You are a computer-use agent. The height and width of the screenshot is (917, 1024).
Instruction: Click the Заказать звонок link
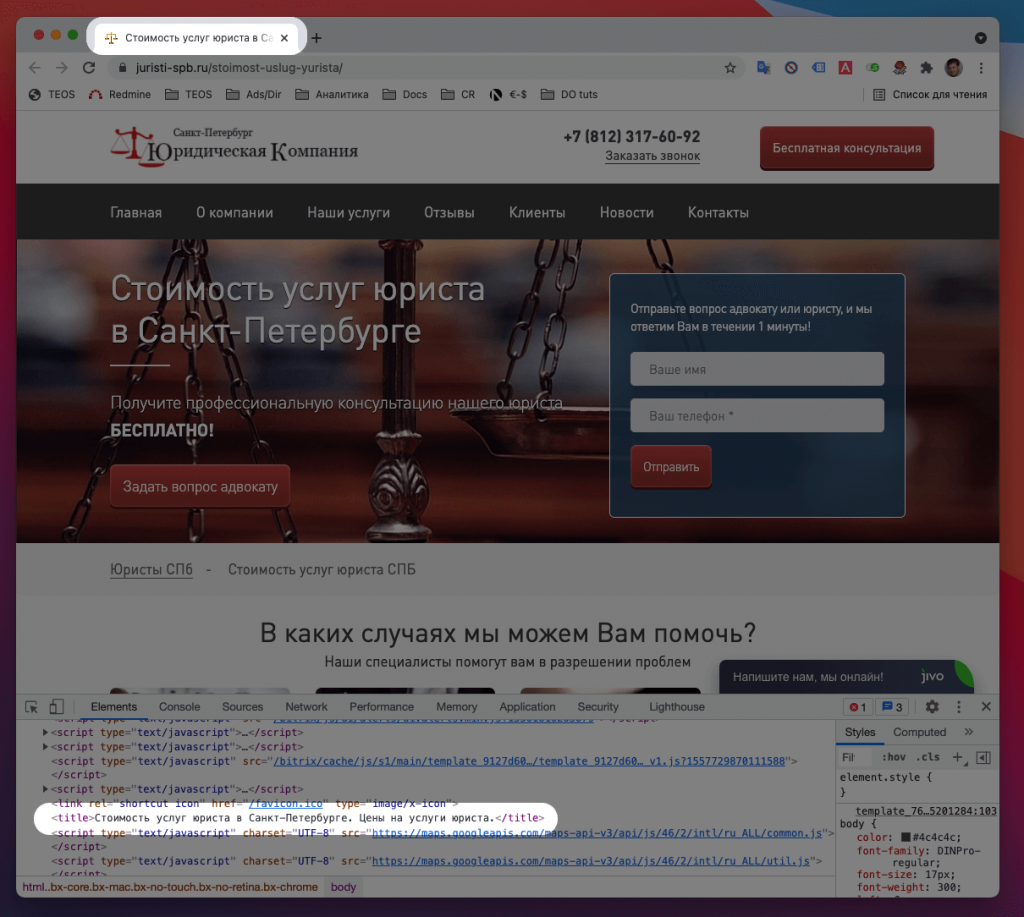[x=652, y=156]
